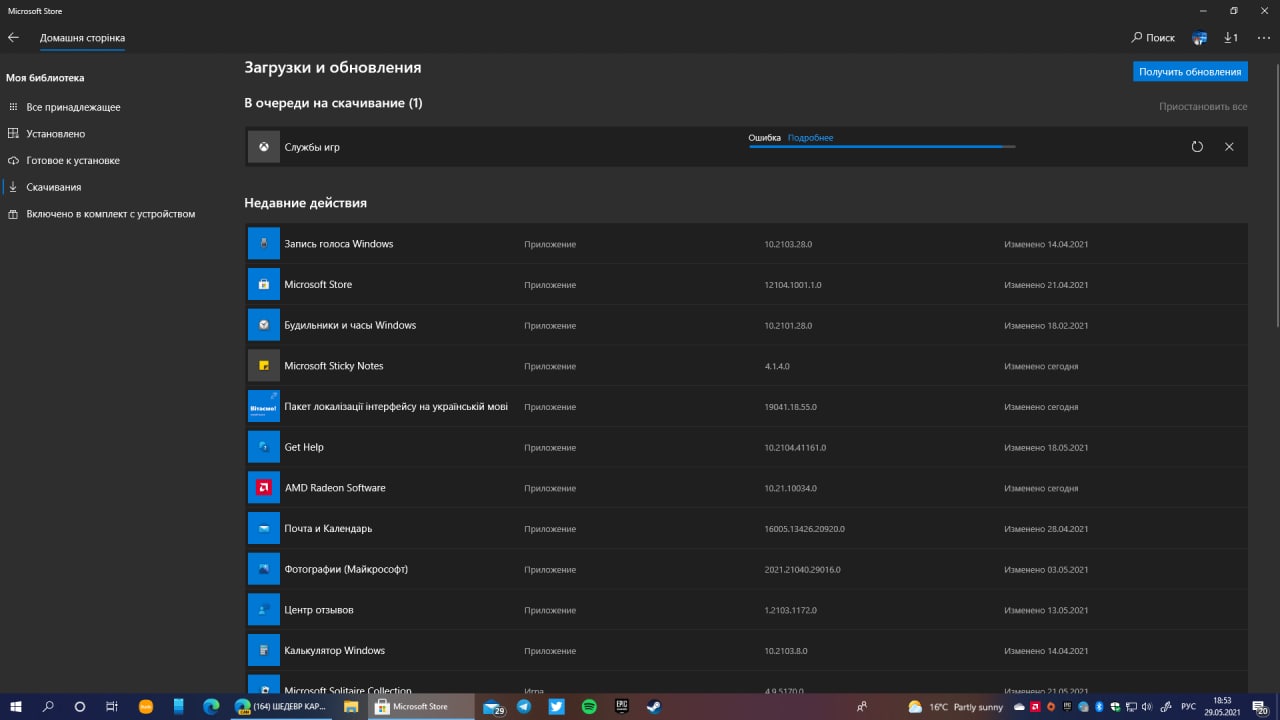Open Калькулятор Windows entry name
Screen dimensions: 1280x720
tap(335, 650)
